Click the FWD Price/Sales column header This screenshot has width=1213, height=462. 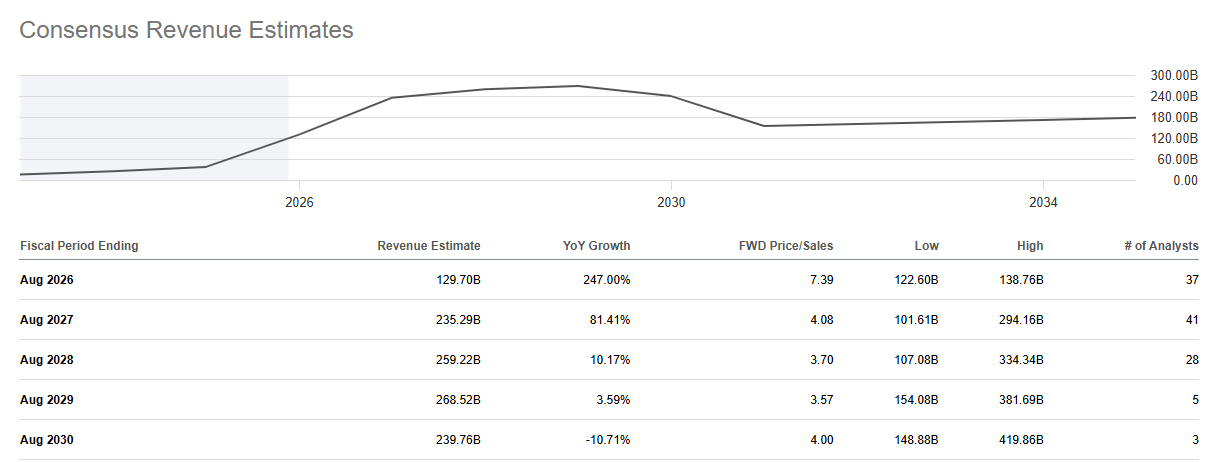point(785,246)
